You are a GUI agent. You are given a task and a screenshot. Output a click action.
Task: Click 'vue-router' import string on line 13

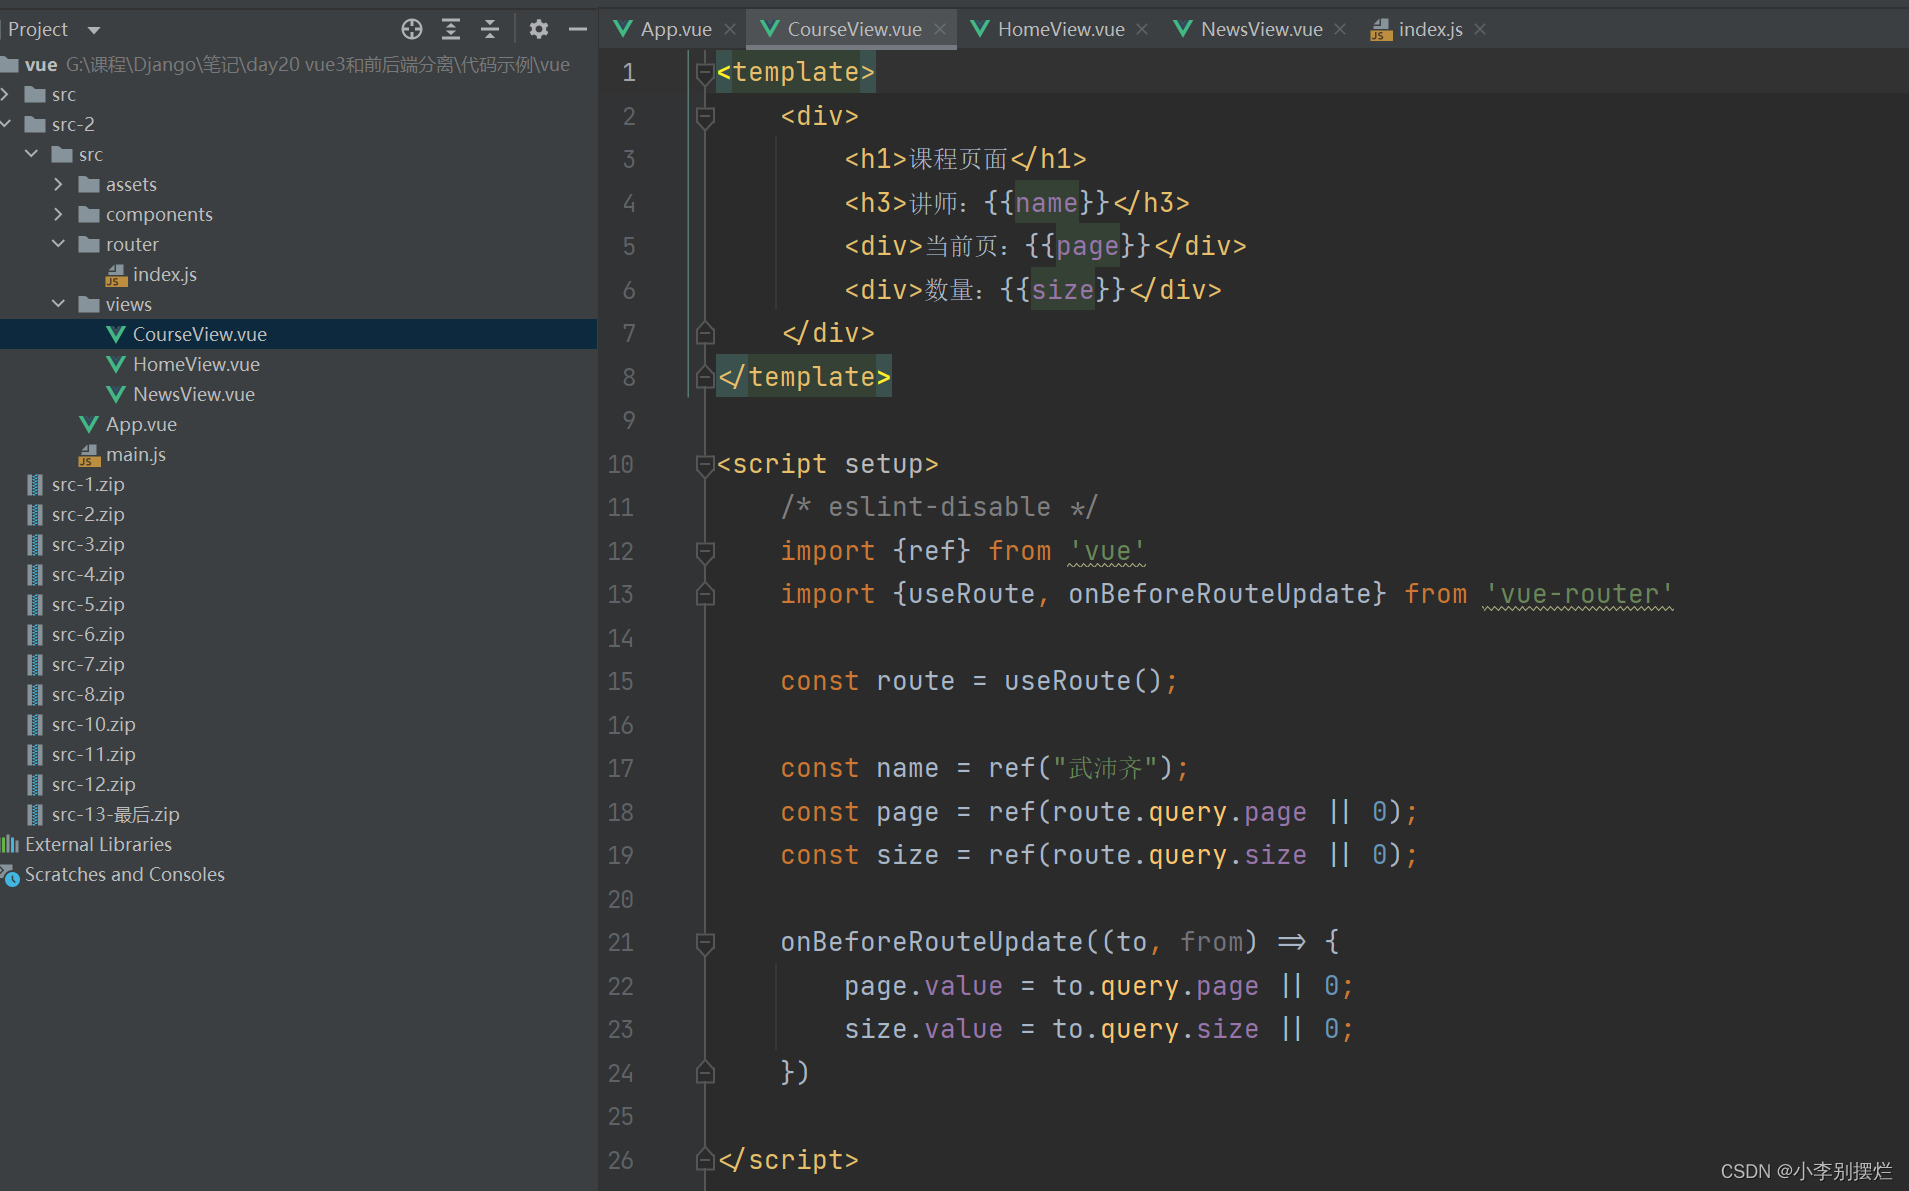(x=1578, y=594)
